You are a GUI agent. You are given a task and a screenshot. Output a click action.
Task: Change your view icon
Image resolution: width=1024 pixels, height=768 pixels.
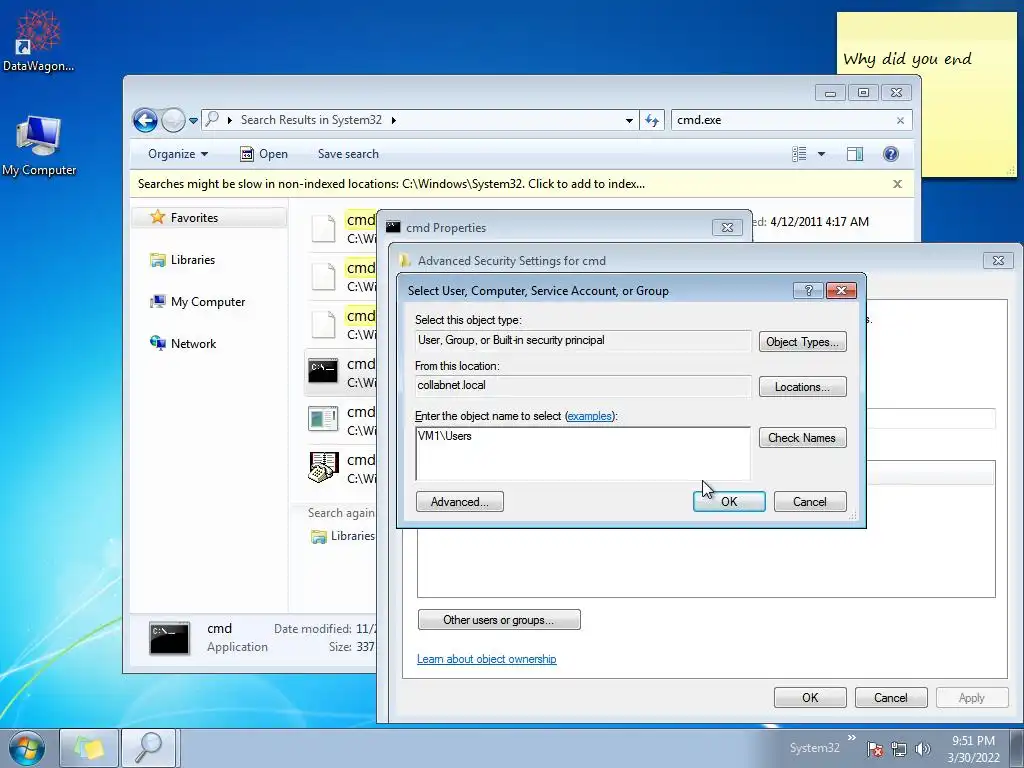(x=799, y=154)
